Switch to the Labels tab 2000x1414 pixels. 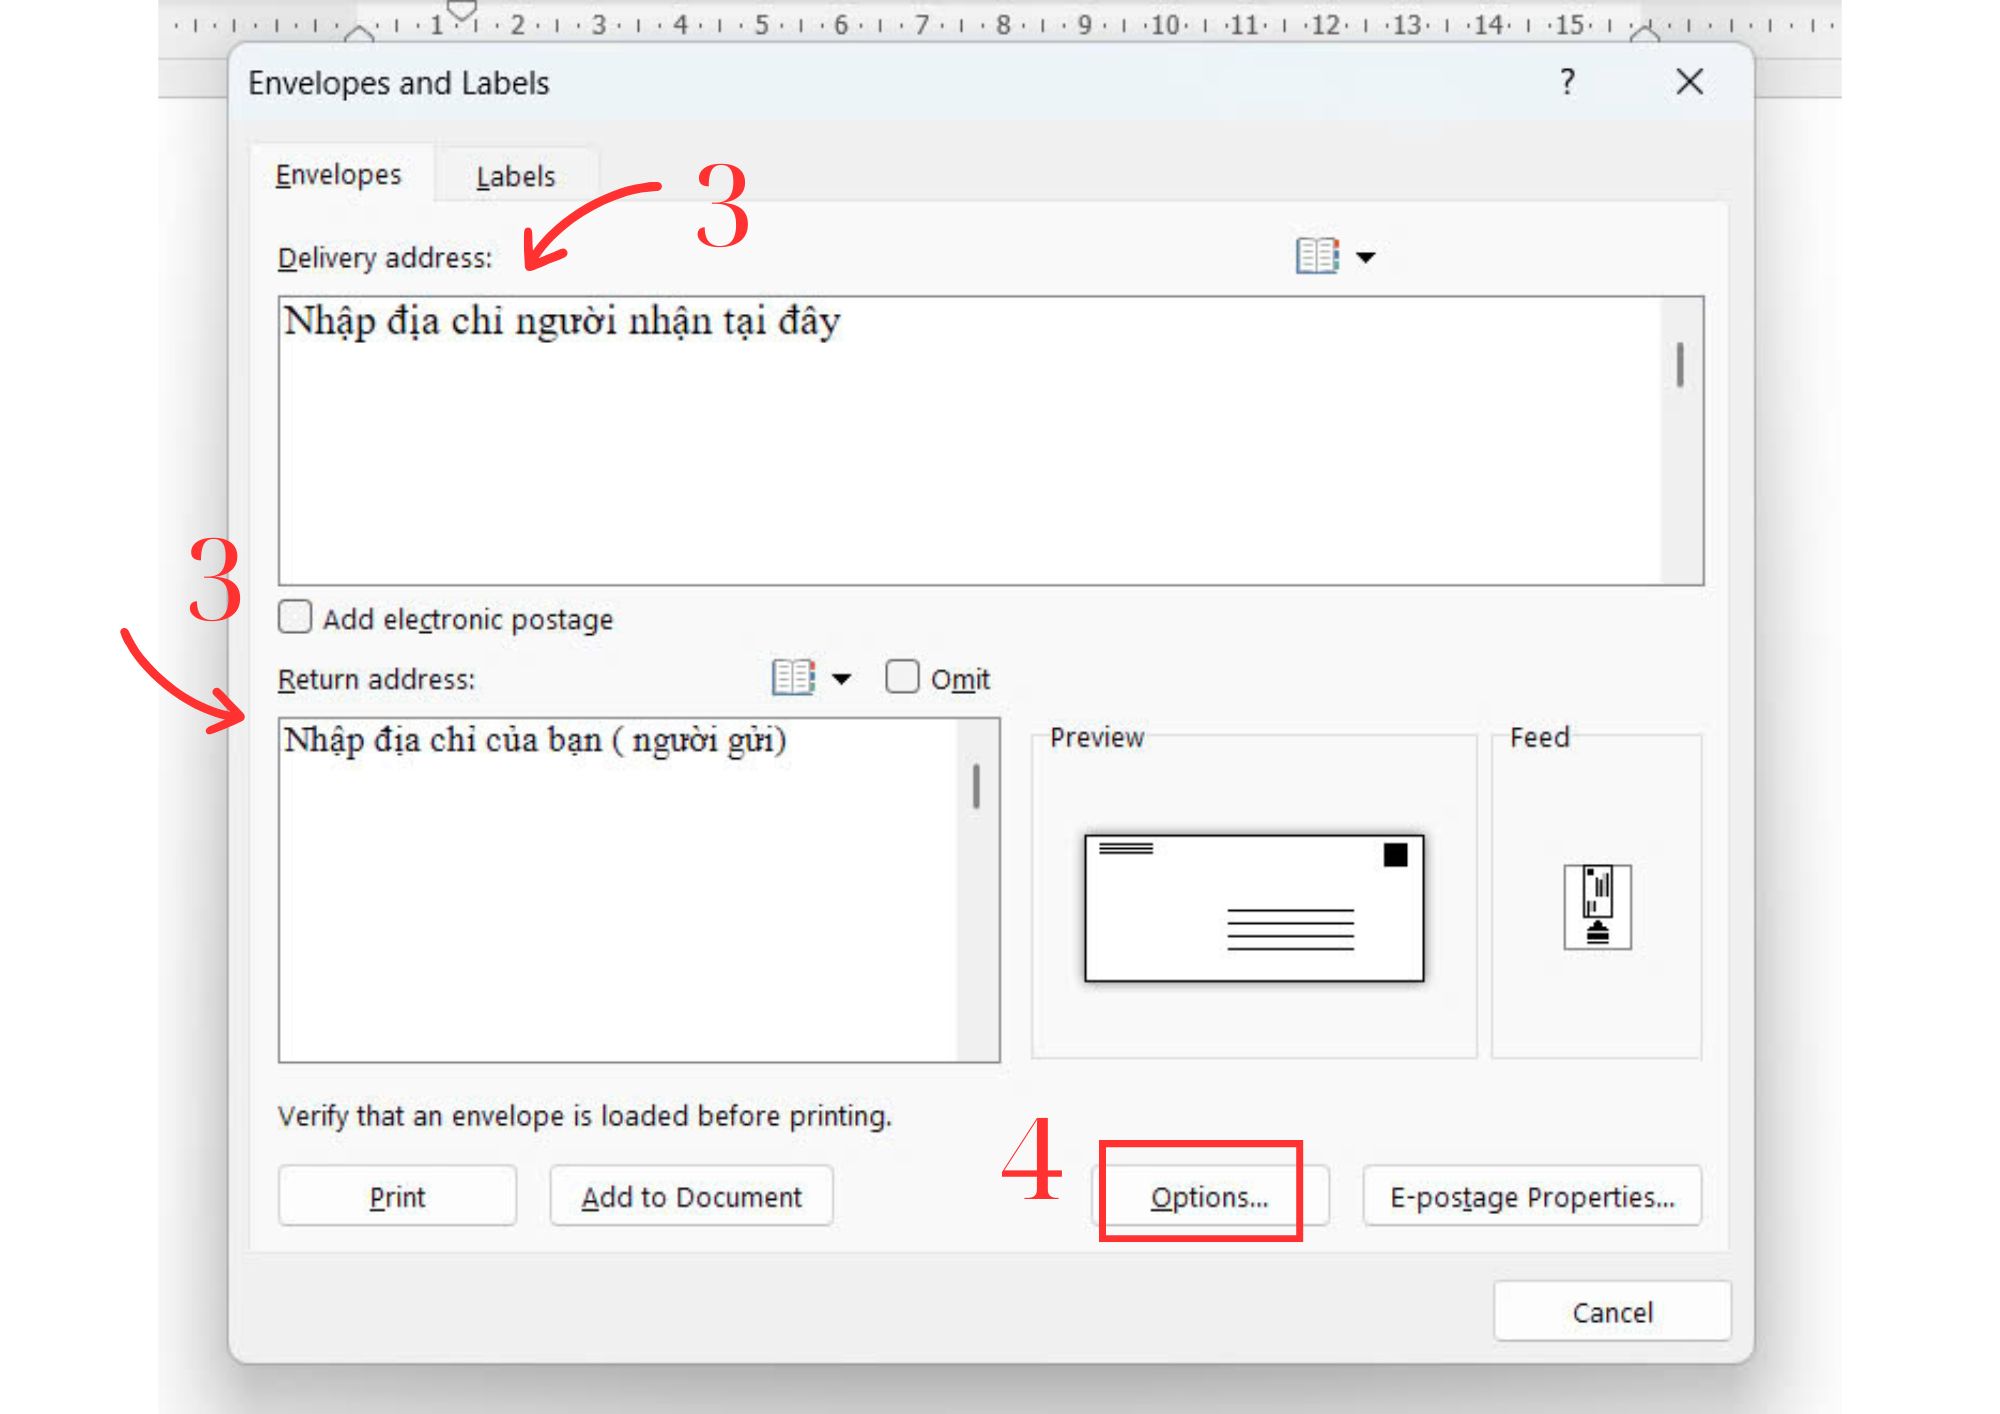tap(515, 176)
